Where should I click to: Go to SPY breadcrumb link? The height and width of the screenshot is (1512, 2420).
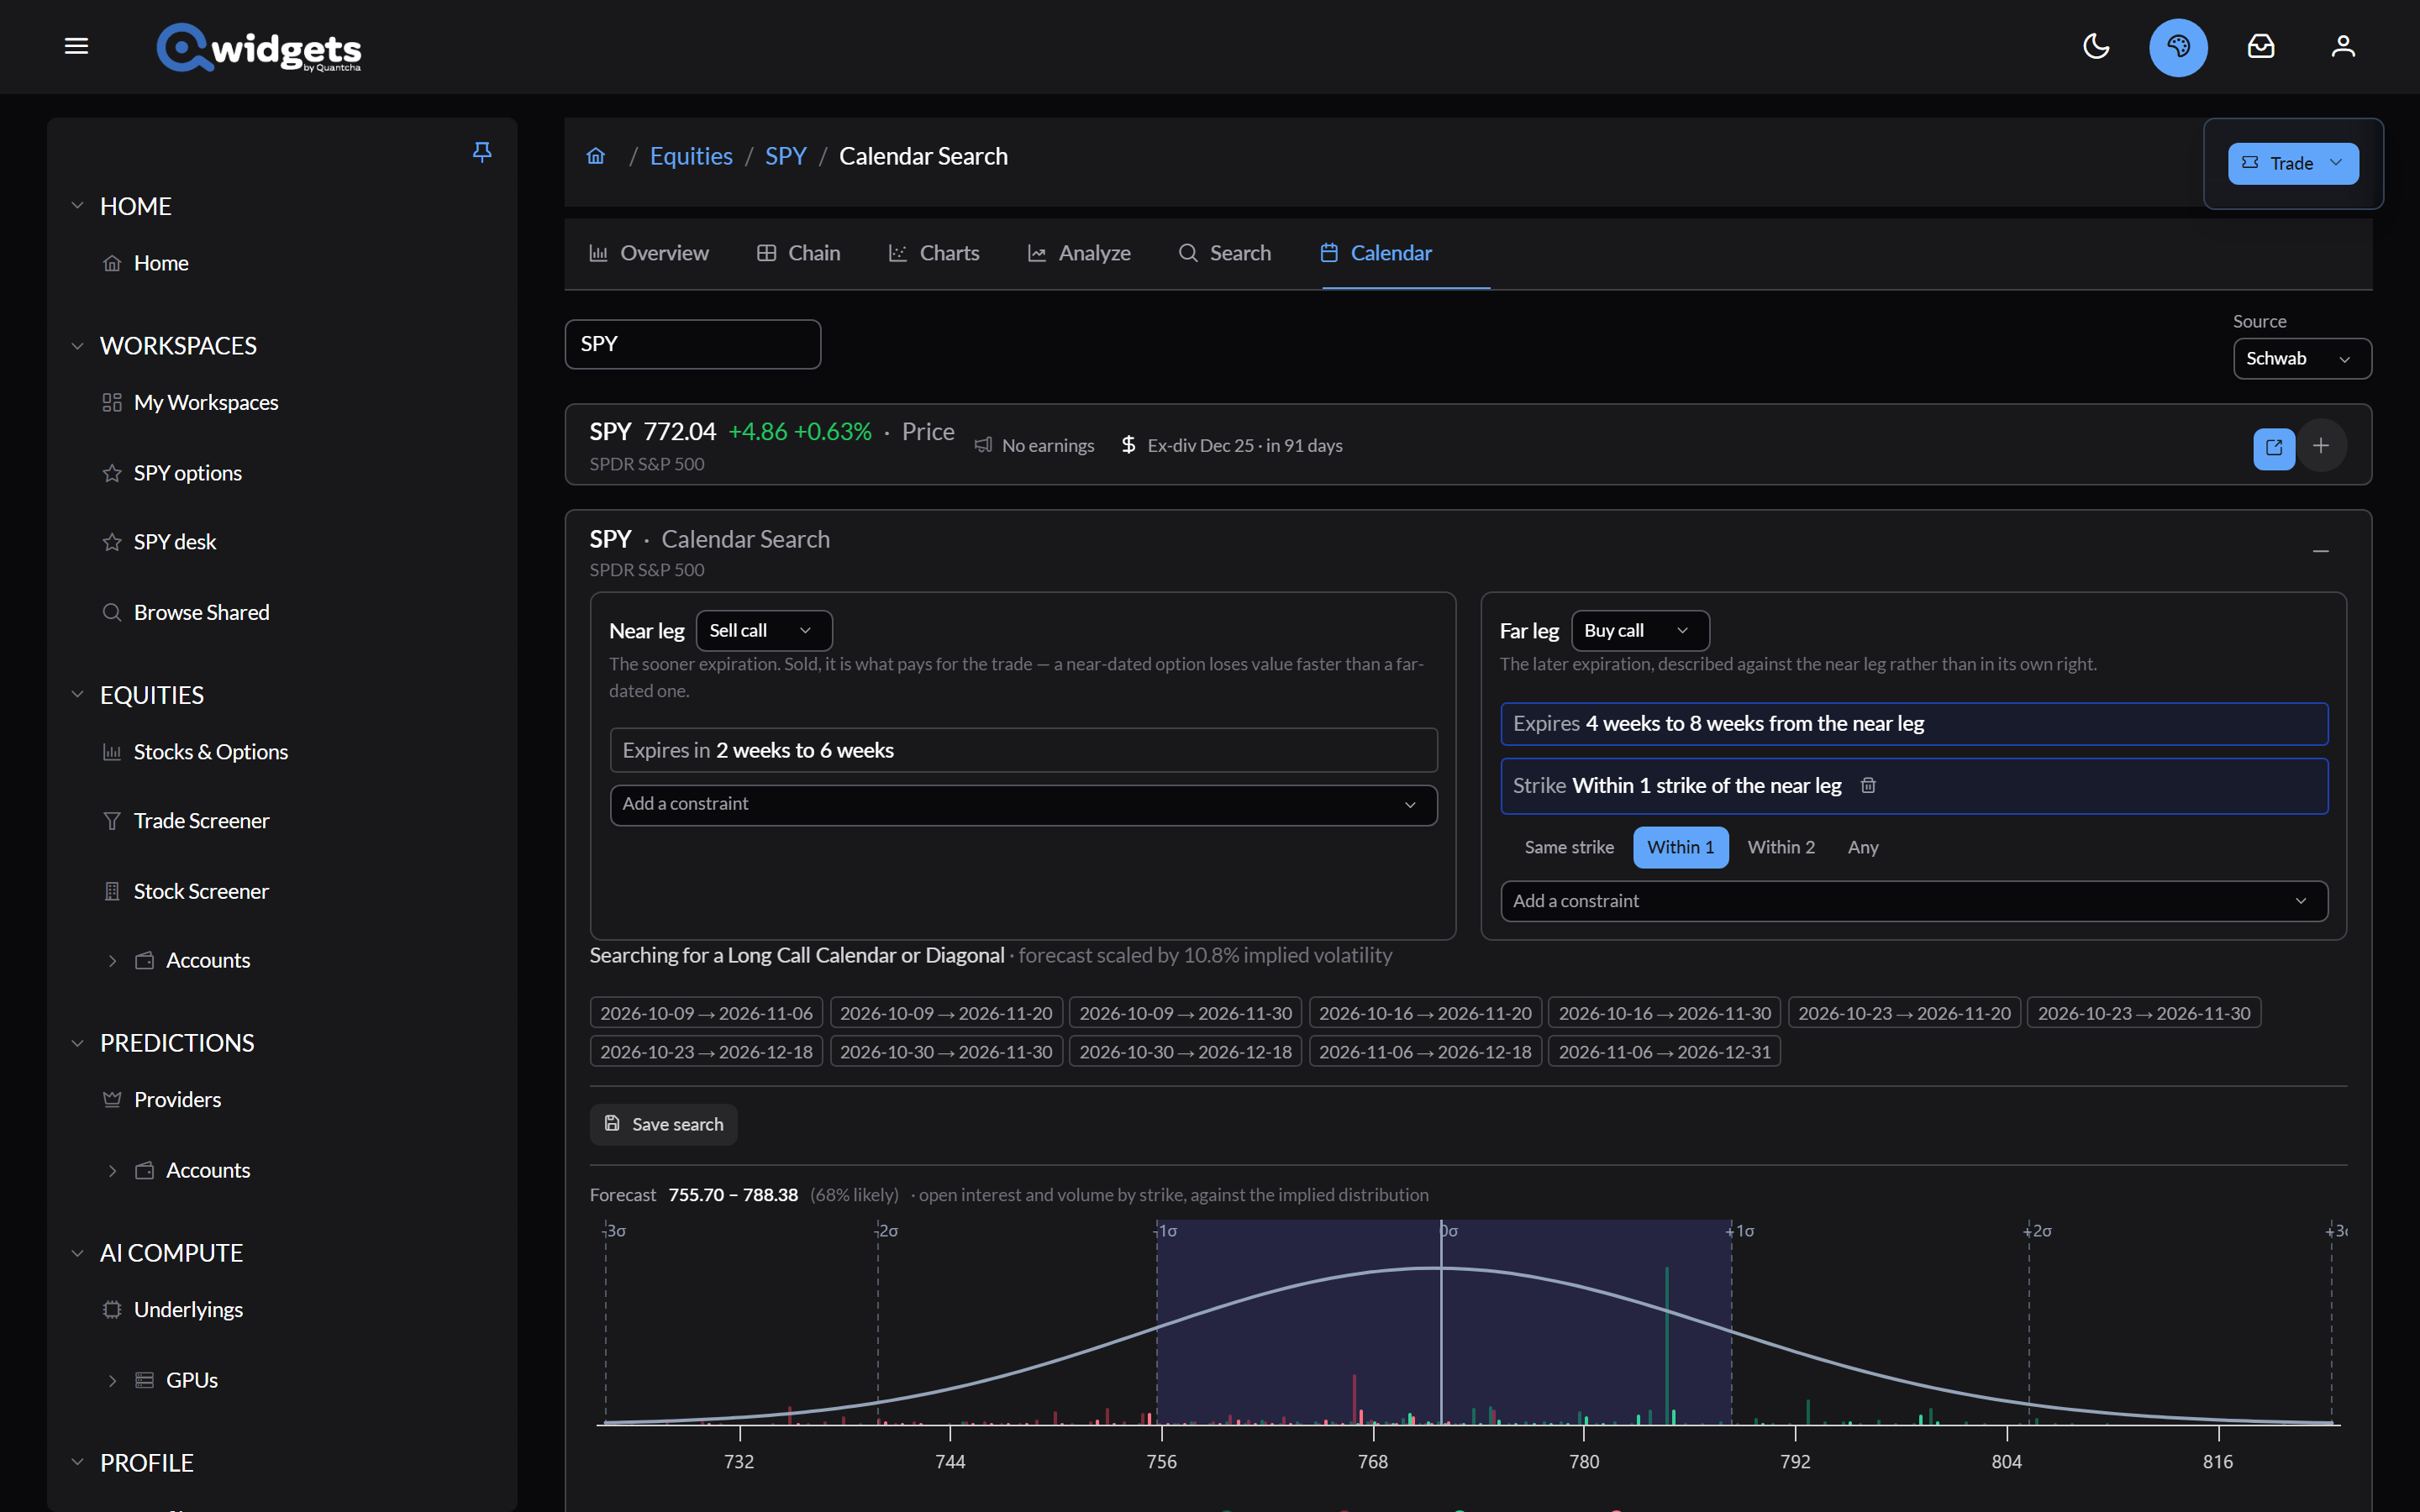786,157
